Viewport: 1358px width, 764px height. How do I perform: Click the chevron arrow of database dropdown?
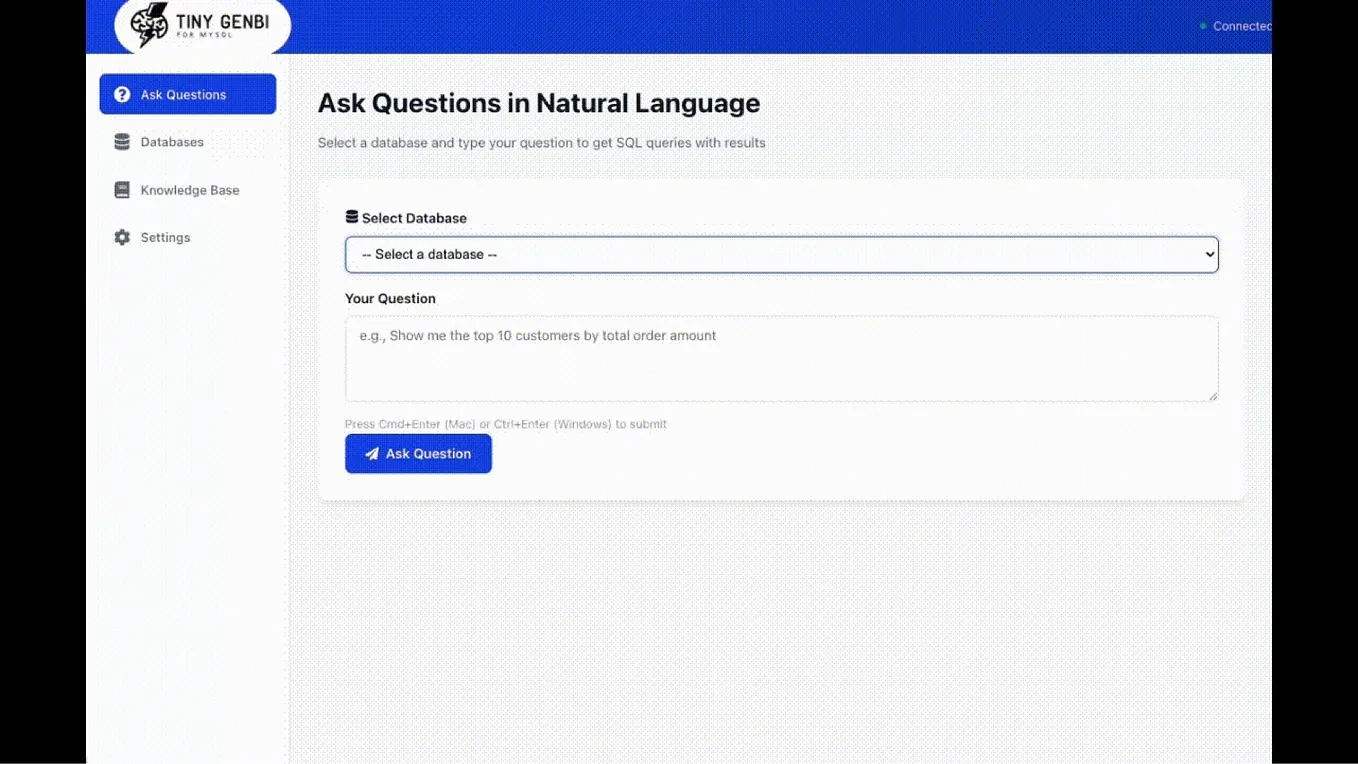1209,254
